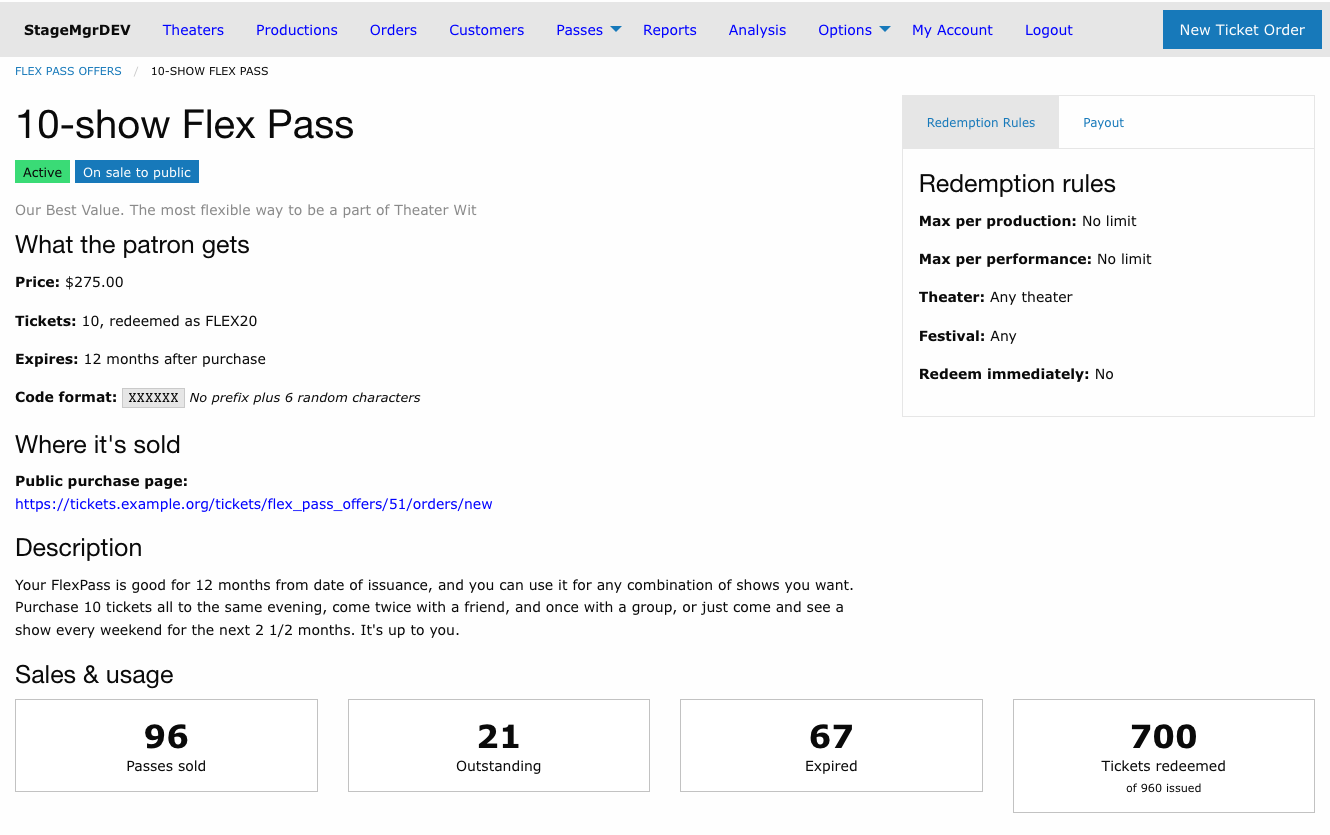Click the Festival: Any rule
The height and width of the screenshot is (835, 1330).
pos(968,336)
